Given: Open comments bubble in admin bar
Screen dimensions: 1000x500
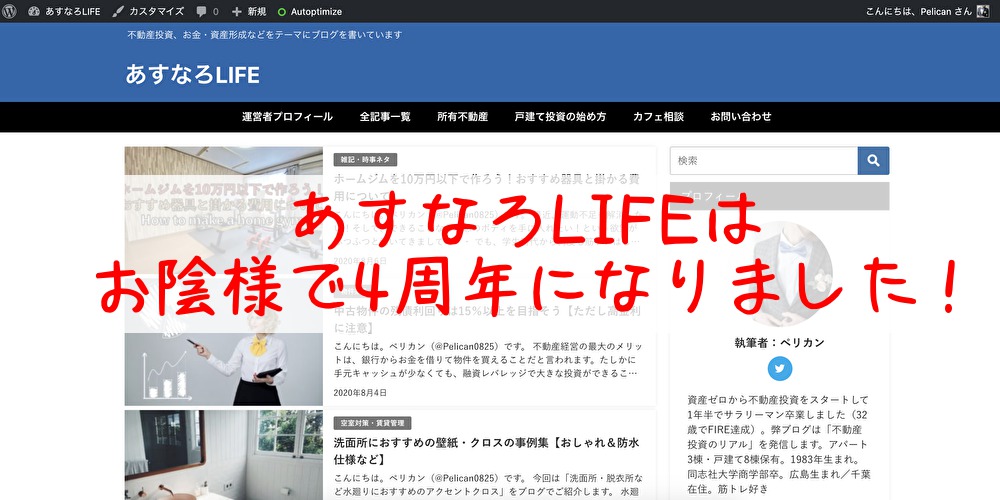Looking at the screenshot, I should coord(207,11).
